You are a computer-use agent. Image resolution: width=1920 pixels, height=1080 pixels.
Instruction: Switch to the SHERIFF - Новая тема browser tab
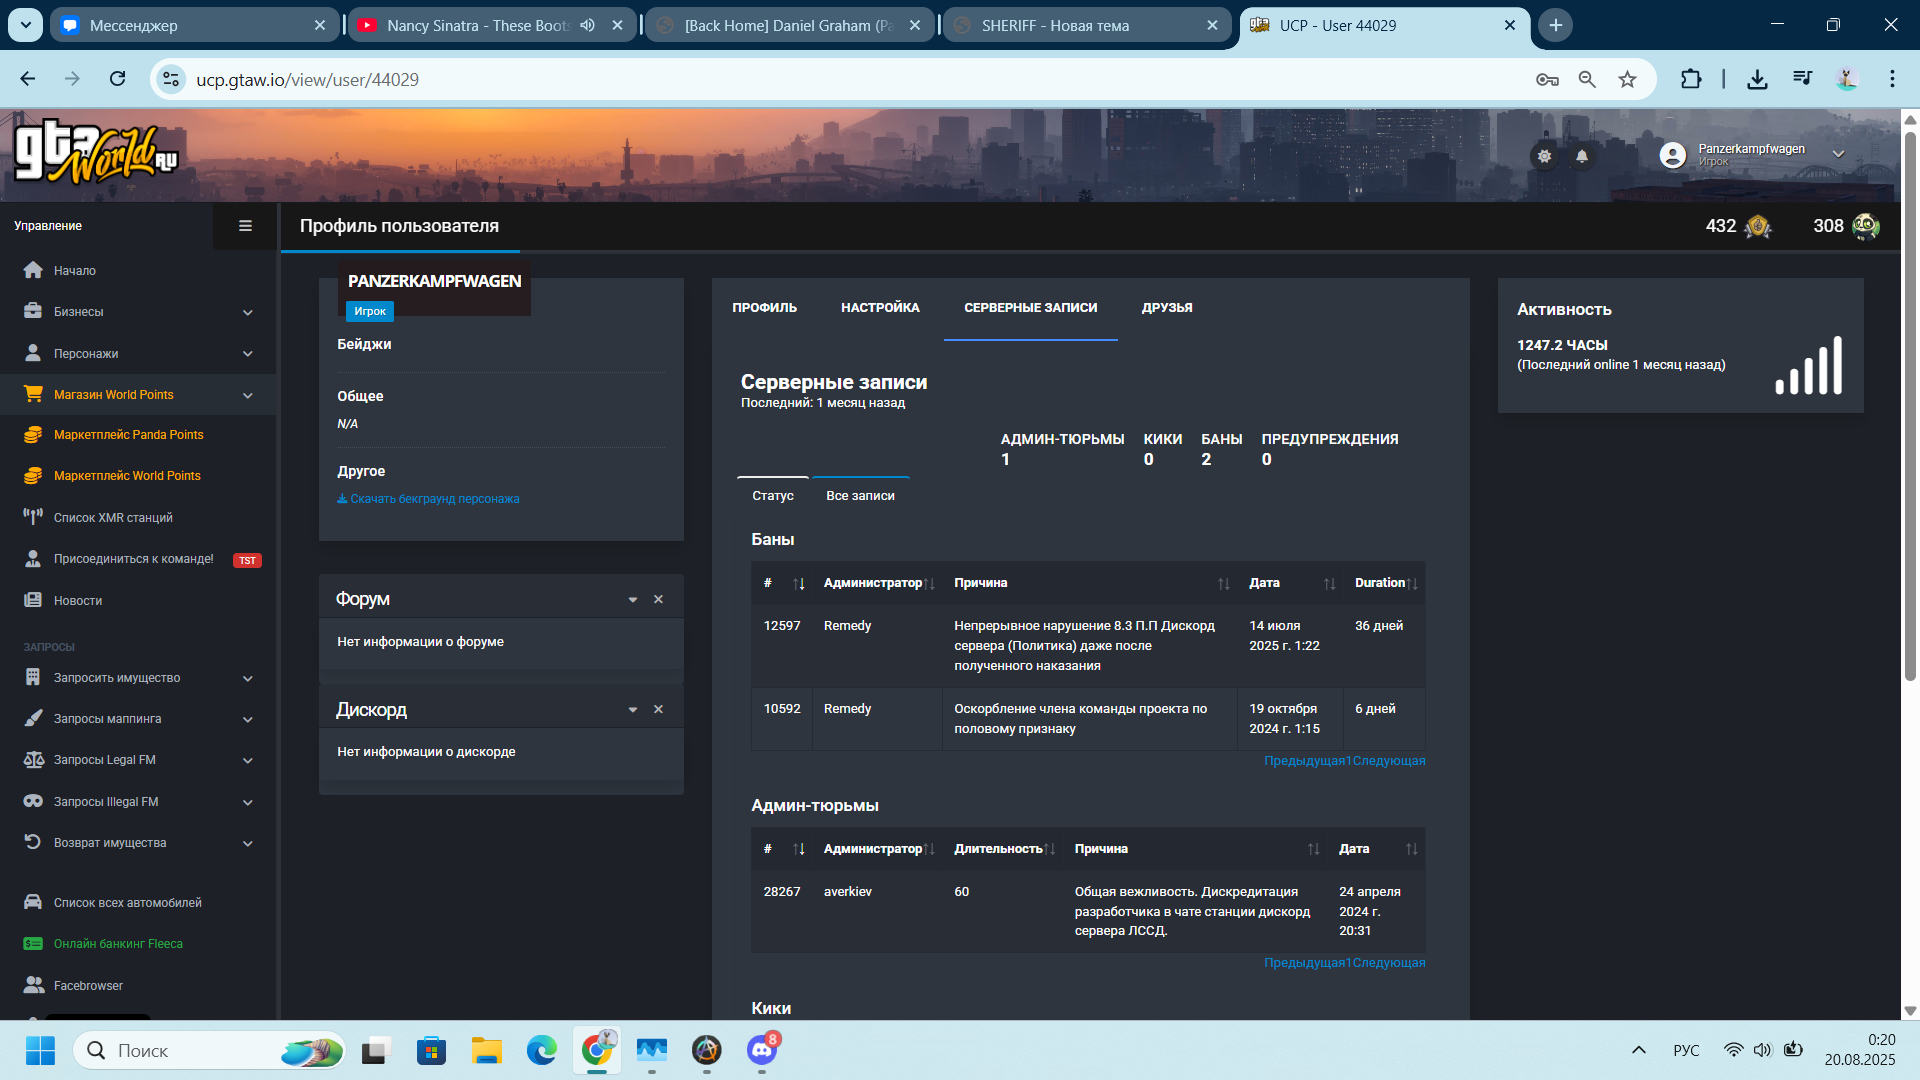[1085, 25]
